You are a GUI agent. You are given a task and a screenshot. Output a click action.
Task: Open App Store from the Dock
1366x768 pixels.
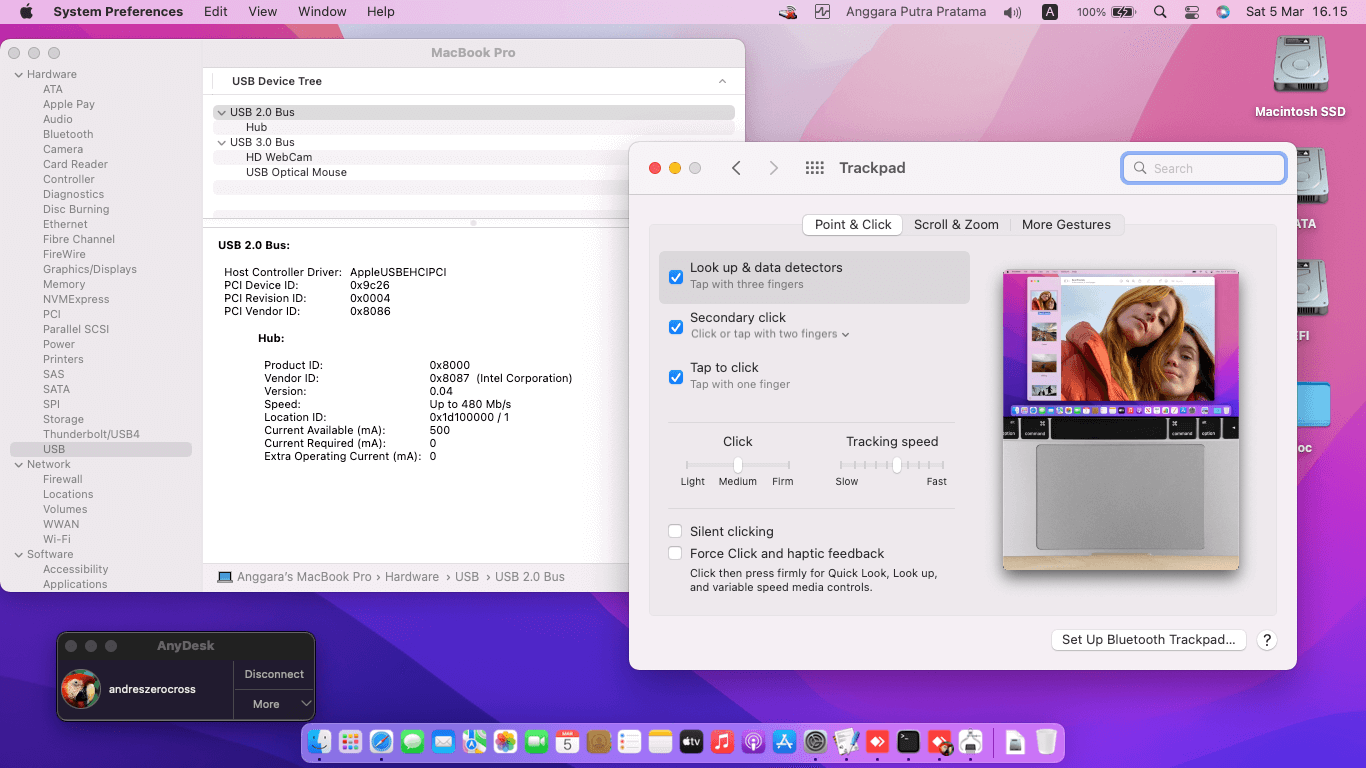click(784, 742)
